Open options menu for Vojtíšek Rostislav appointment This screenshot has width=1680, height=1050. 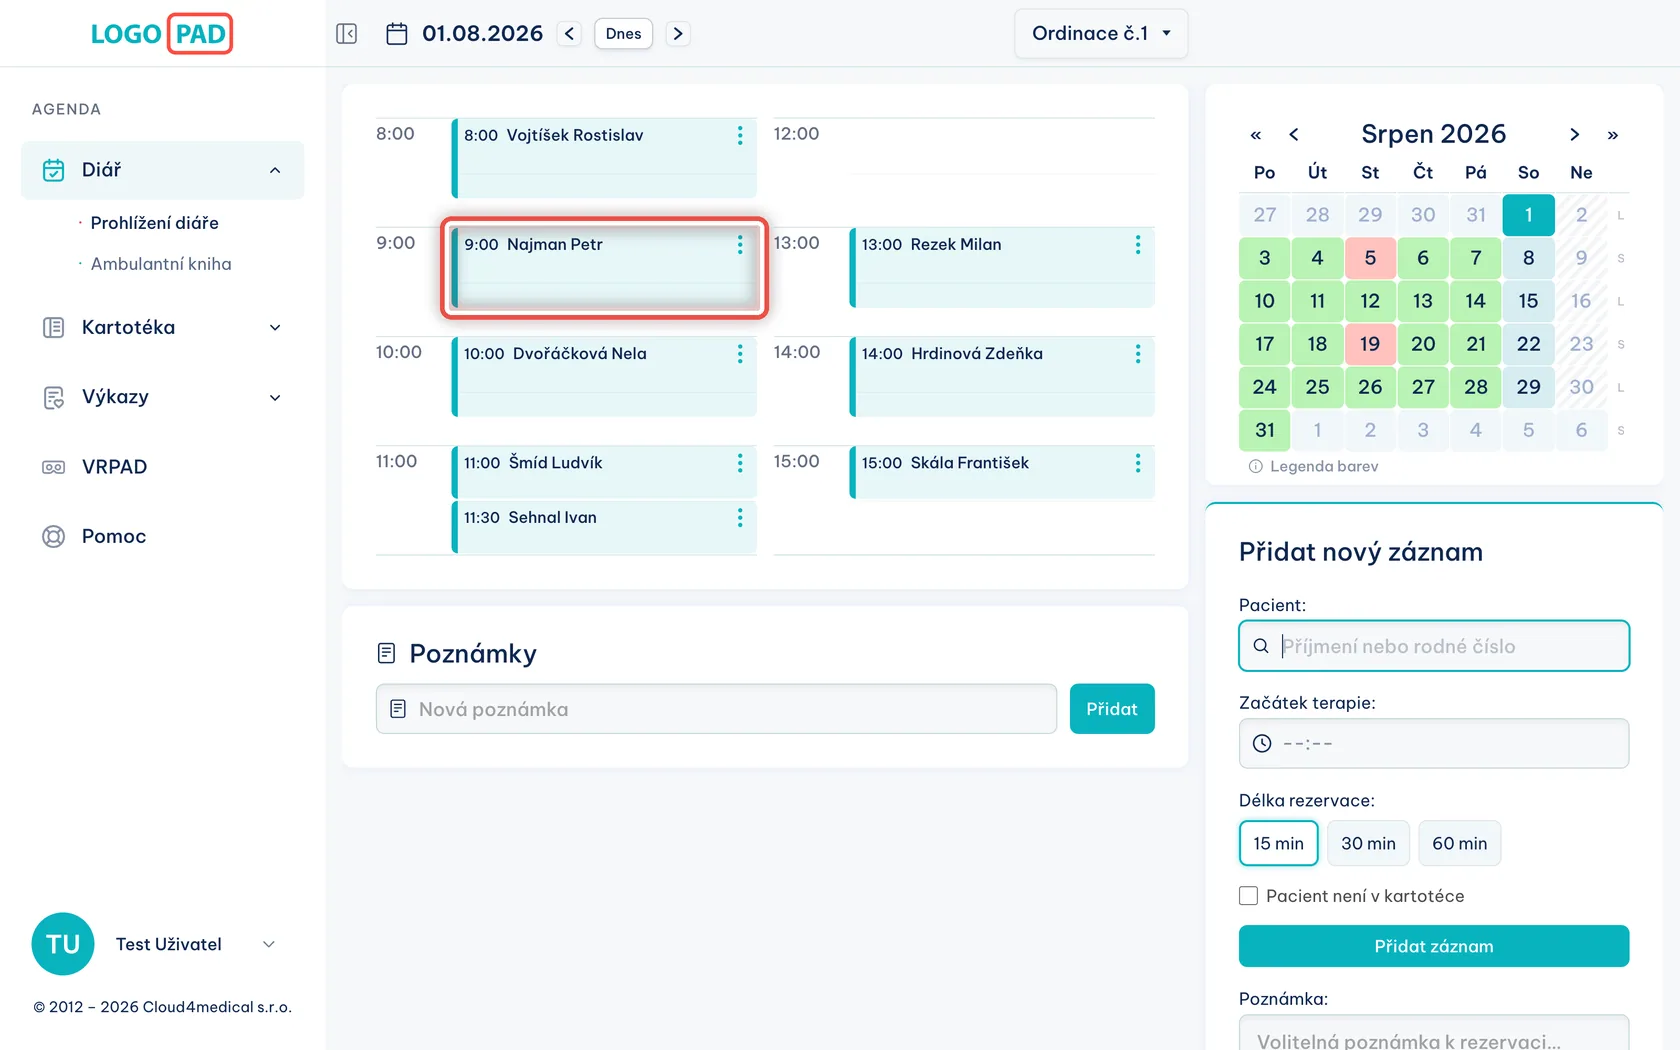[740, 136]
